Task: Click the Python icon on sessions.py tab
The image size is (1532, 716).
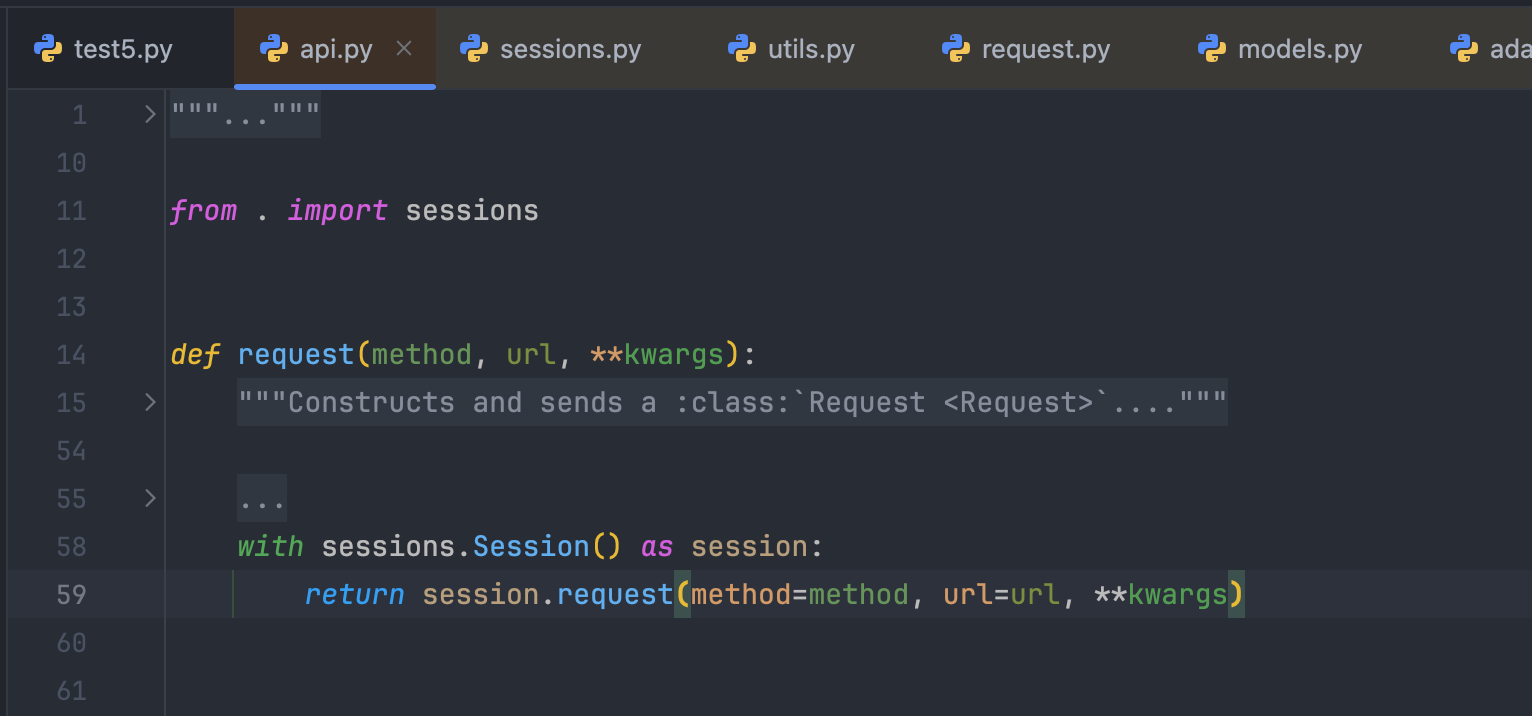Action: [474, 49]
